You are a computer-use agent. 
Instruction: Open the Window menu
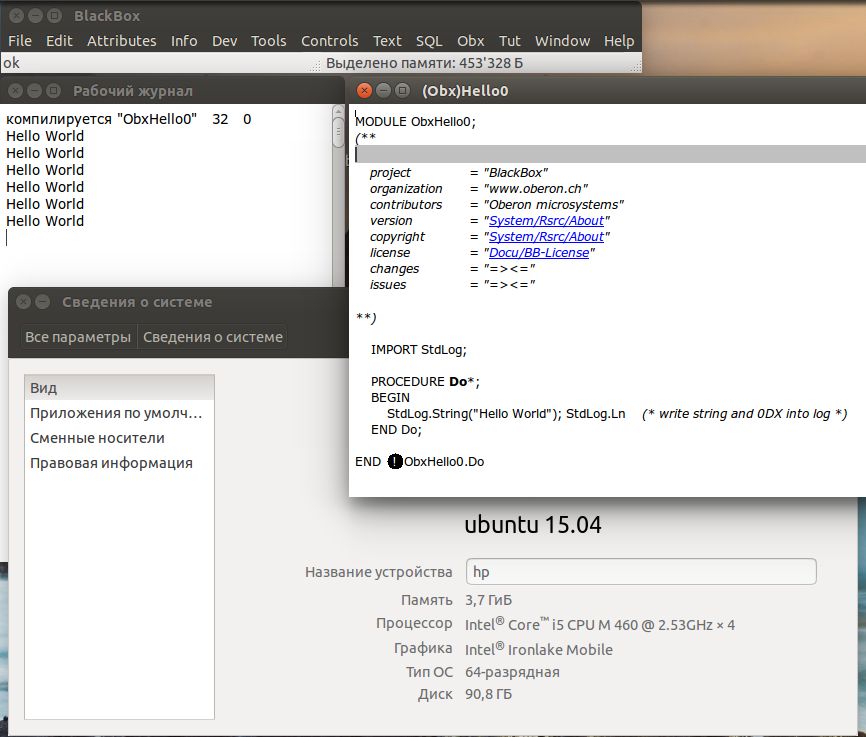(x=562, y=41)
